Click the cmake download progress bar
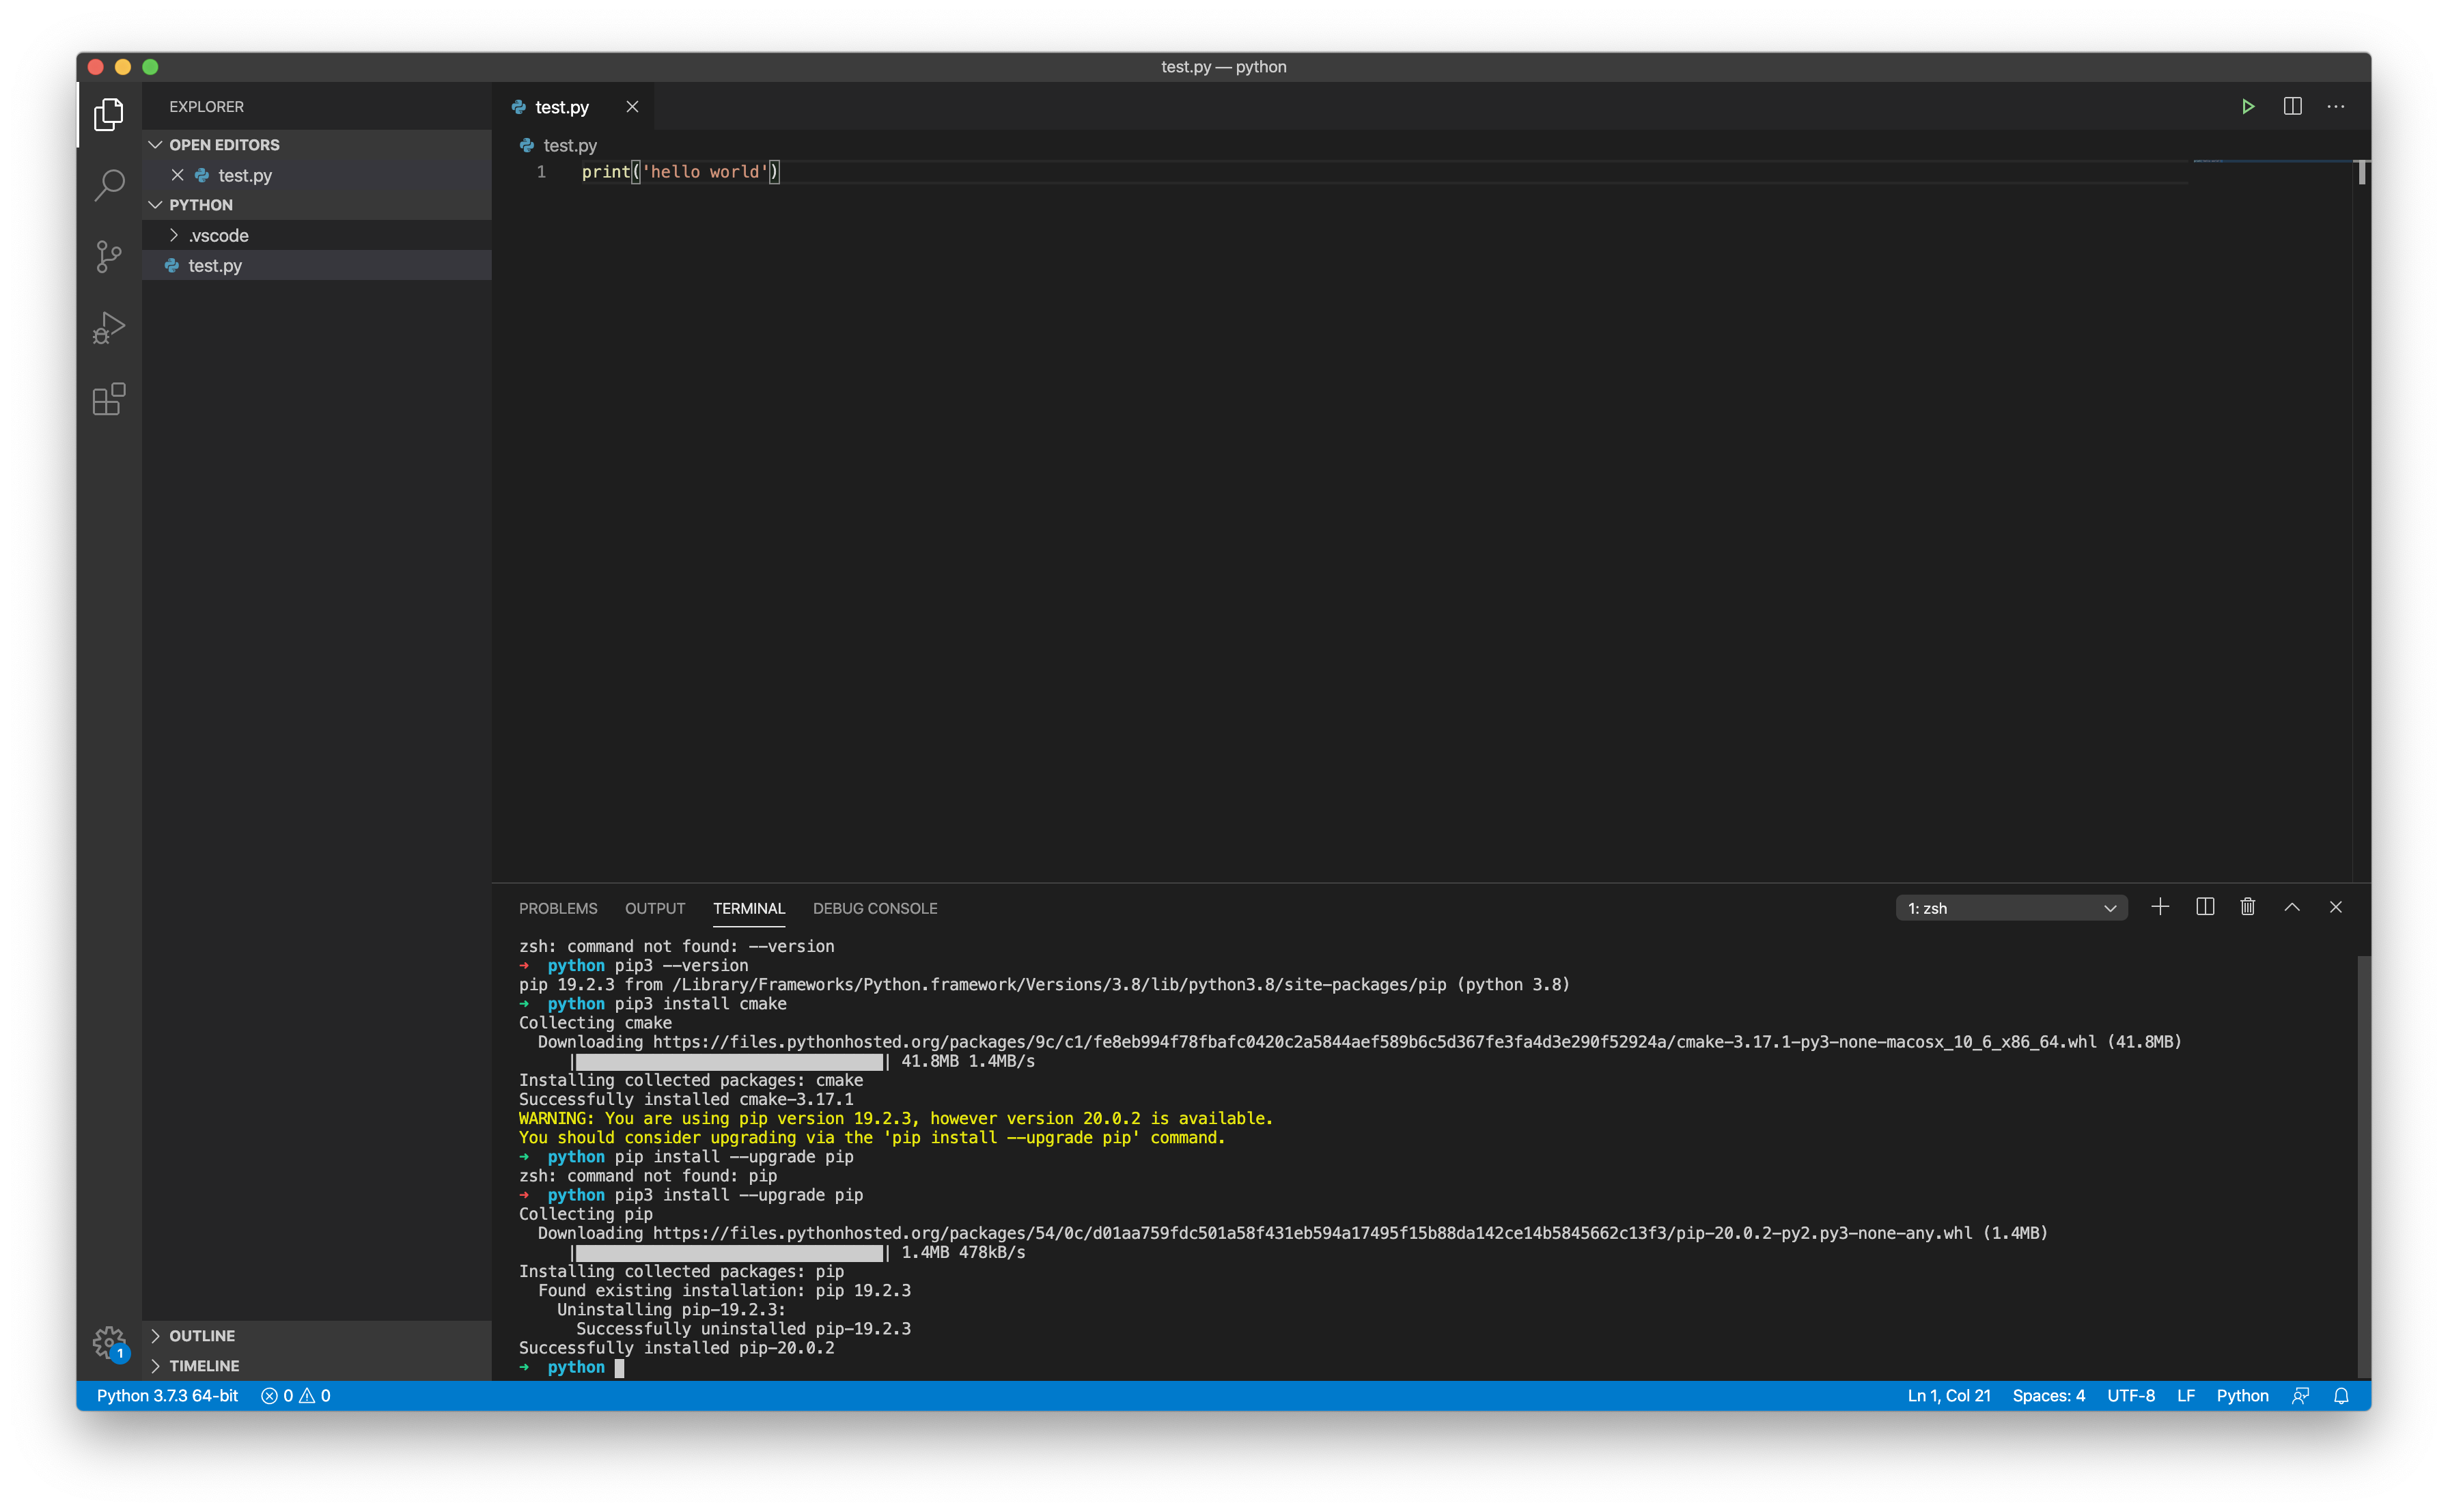The width and height of the screenshot is (2448, 1512). (x=730, y=1061)
